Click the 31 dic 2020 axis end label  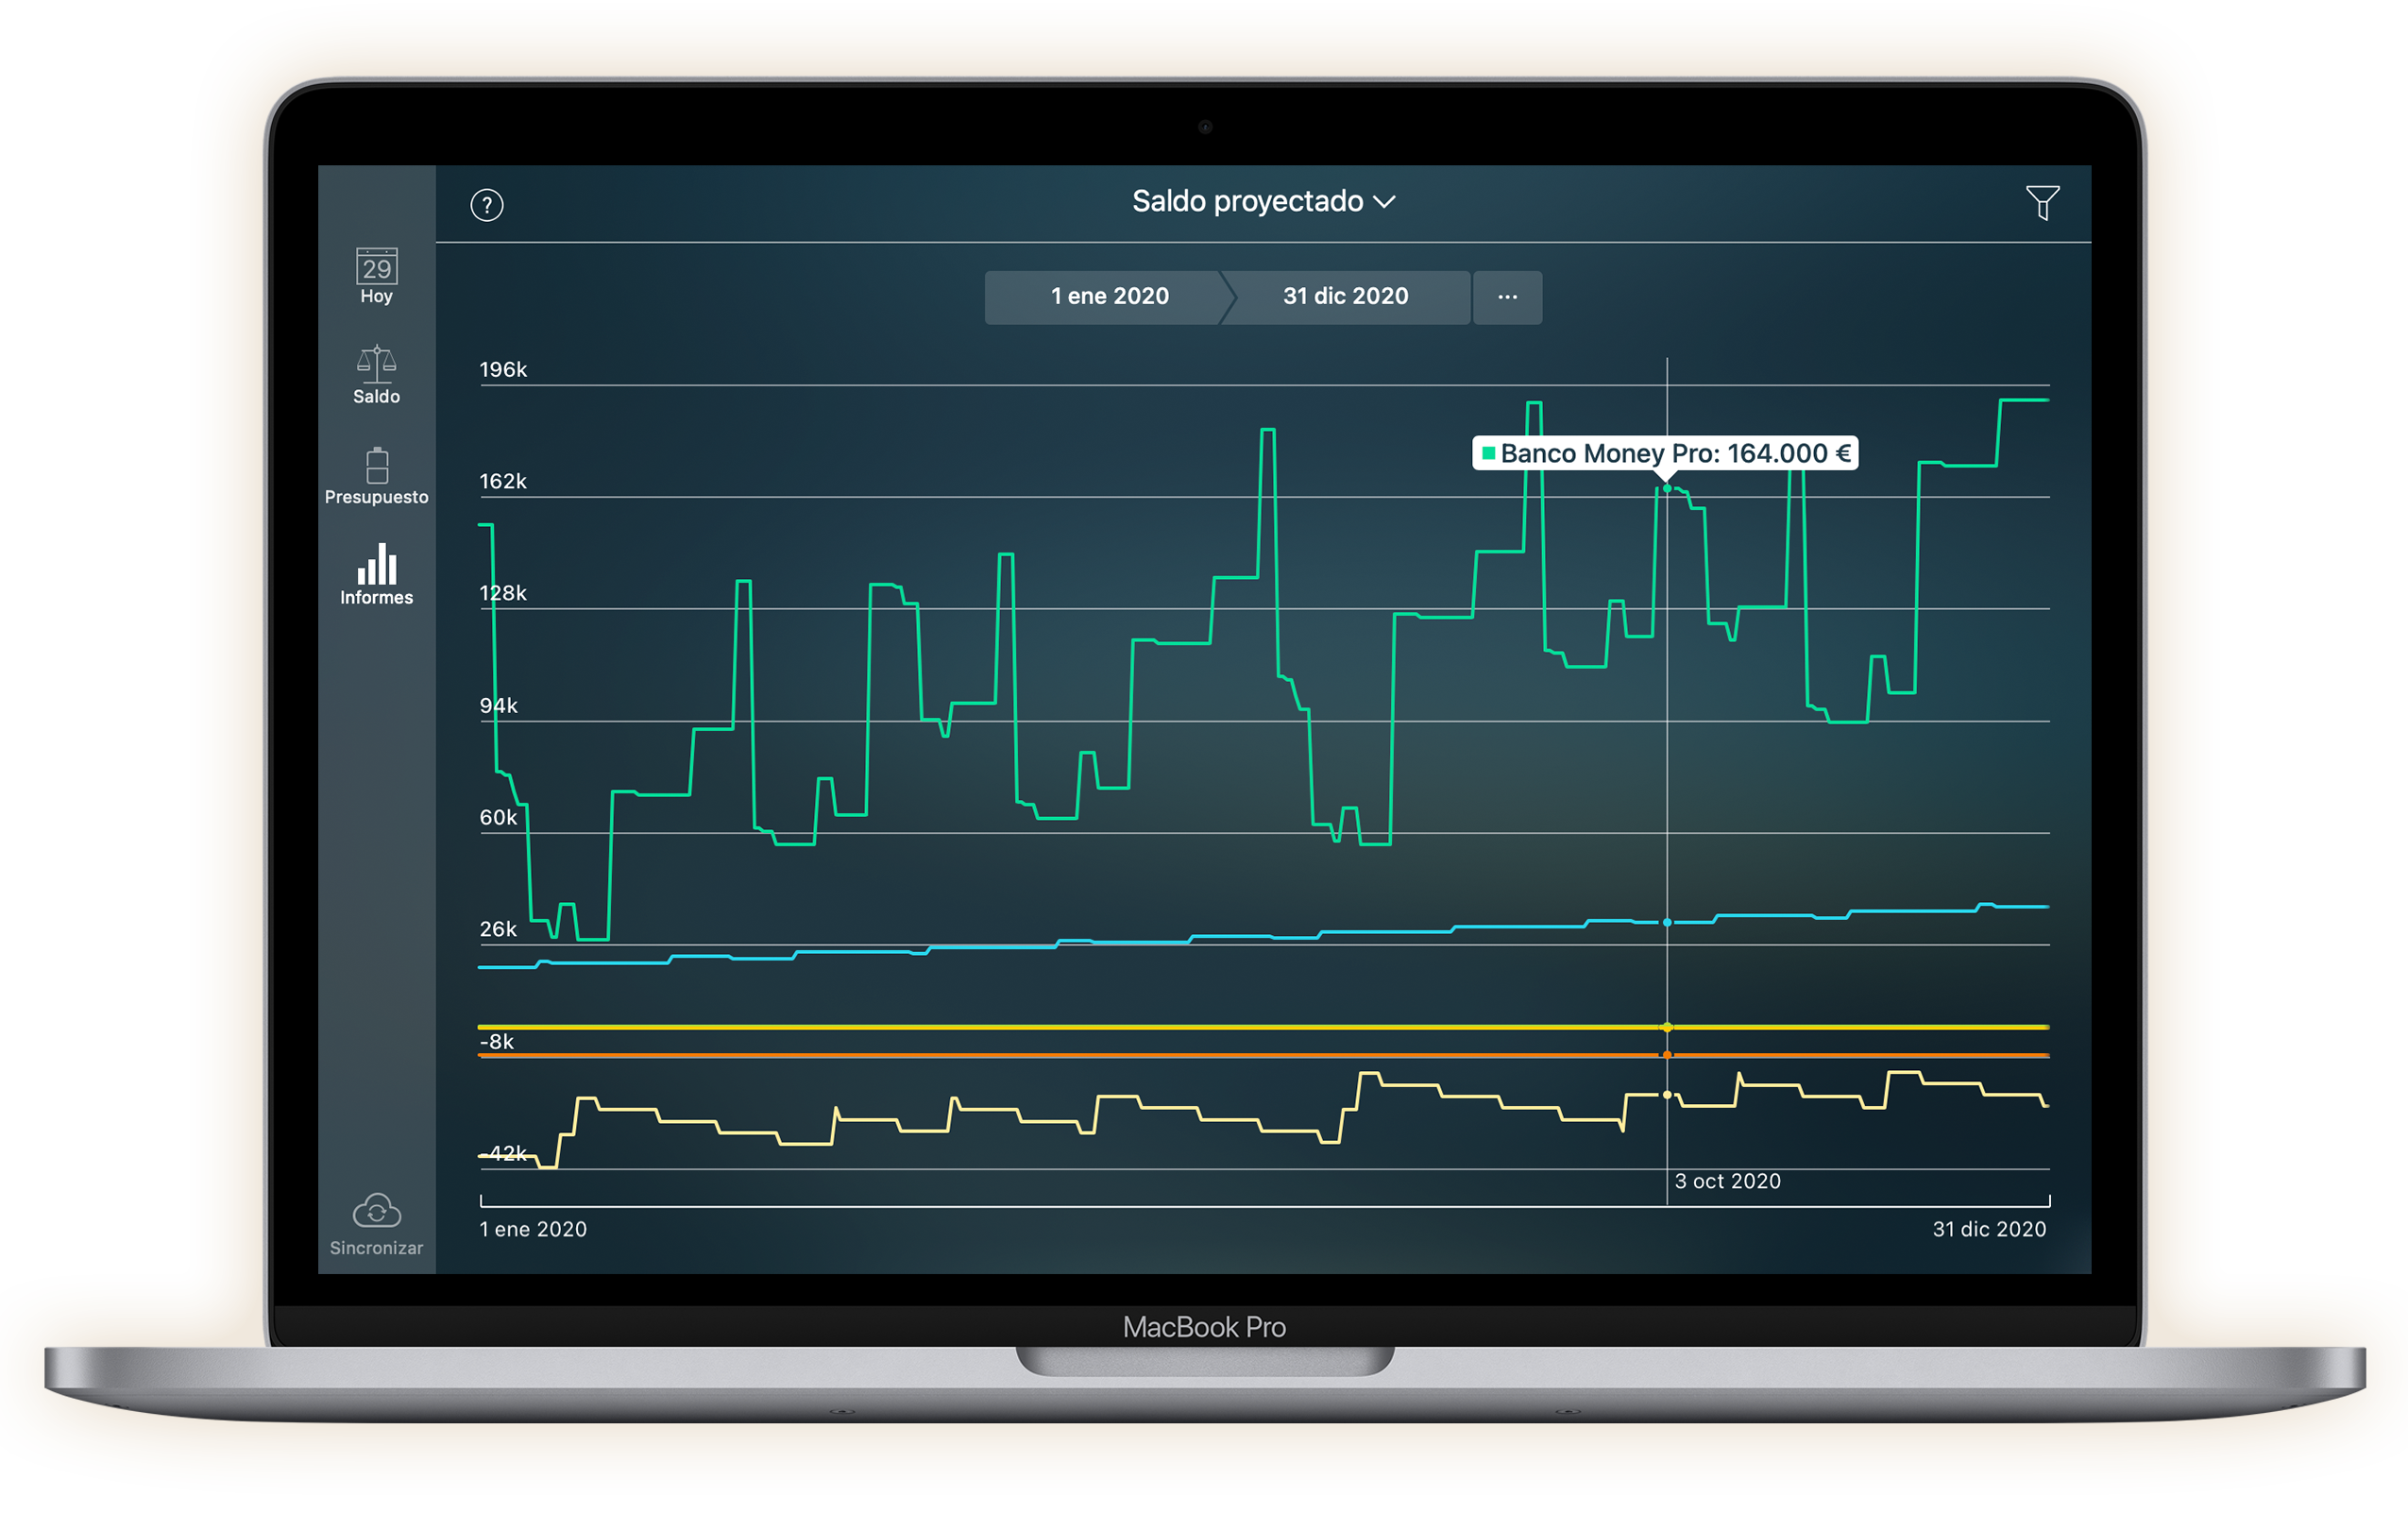(1989, 1229)
